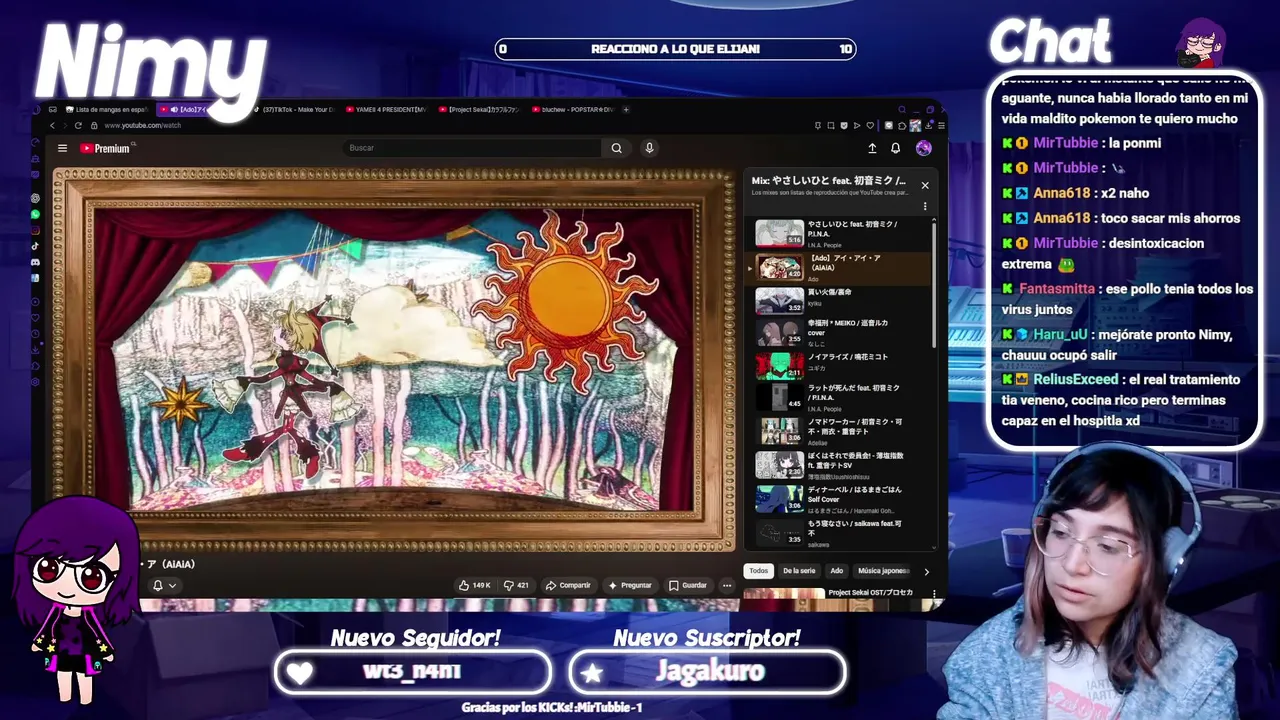Open YouTube notifications bell in header
1280x720 pixels.
coord(895,148)
